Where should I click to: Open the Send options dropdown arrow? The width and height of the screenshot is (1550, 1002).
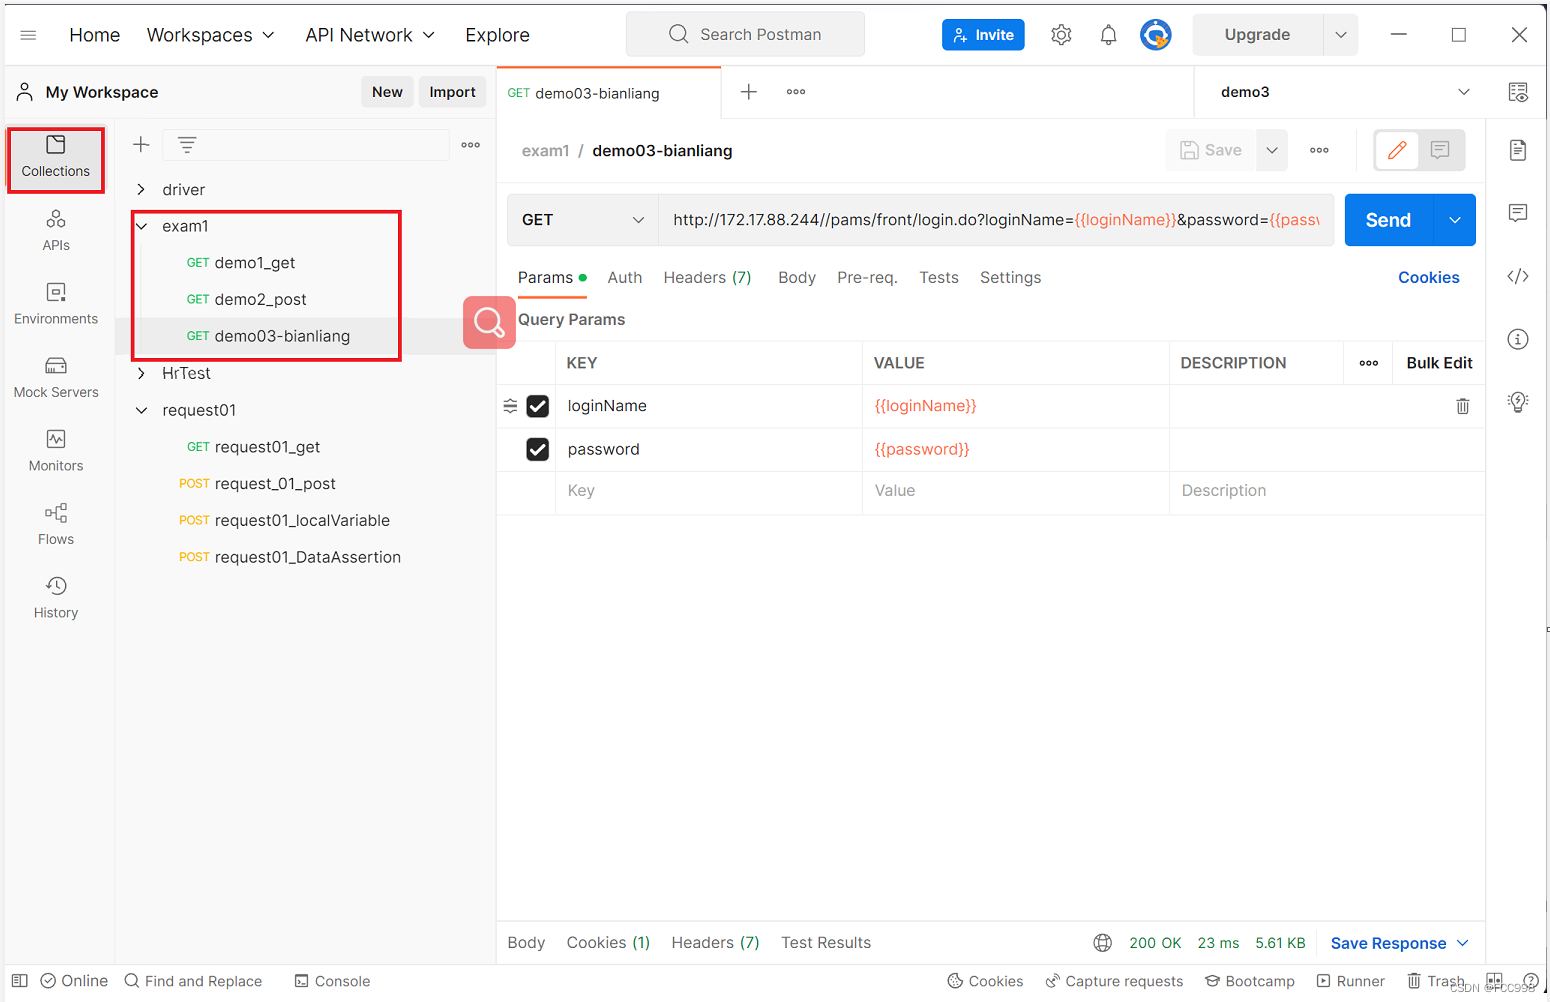click(1455, 220)
